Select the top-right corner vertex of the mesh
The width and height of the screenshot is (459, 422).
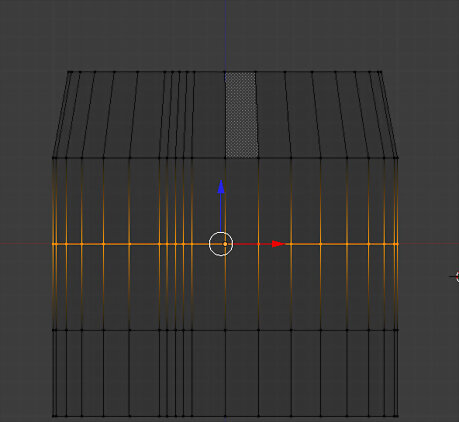[x=380, y=71]
